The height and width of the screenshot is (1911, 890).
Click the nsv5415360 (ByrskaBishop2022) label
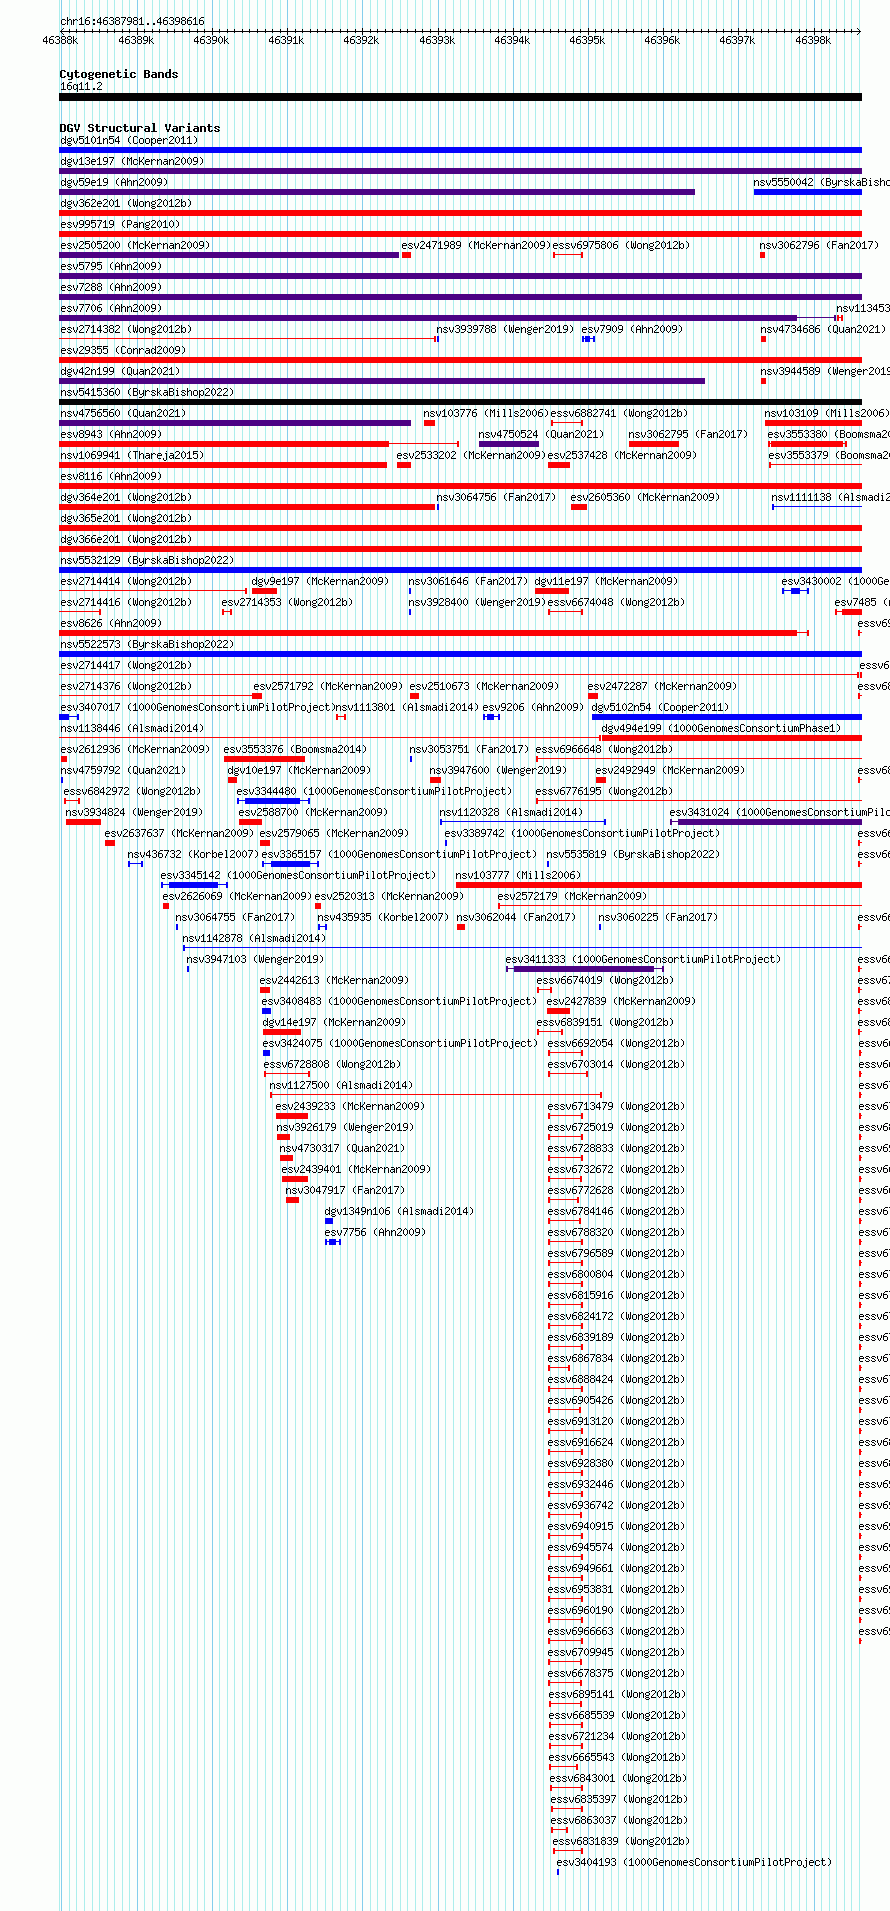pos(147,392)
